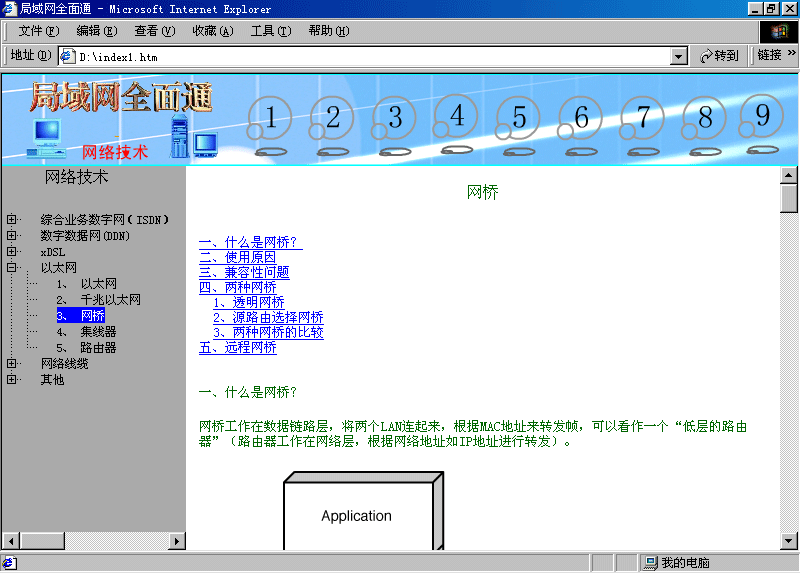Click the Go (转到) arrow button
The image size is (800, 573).
[x=719, y=56]
